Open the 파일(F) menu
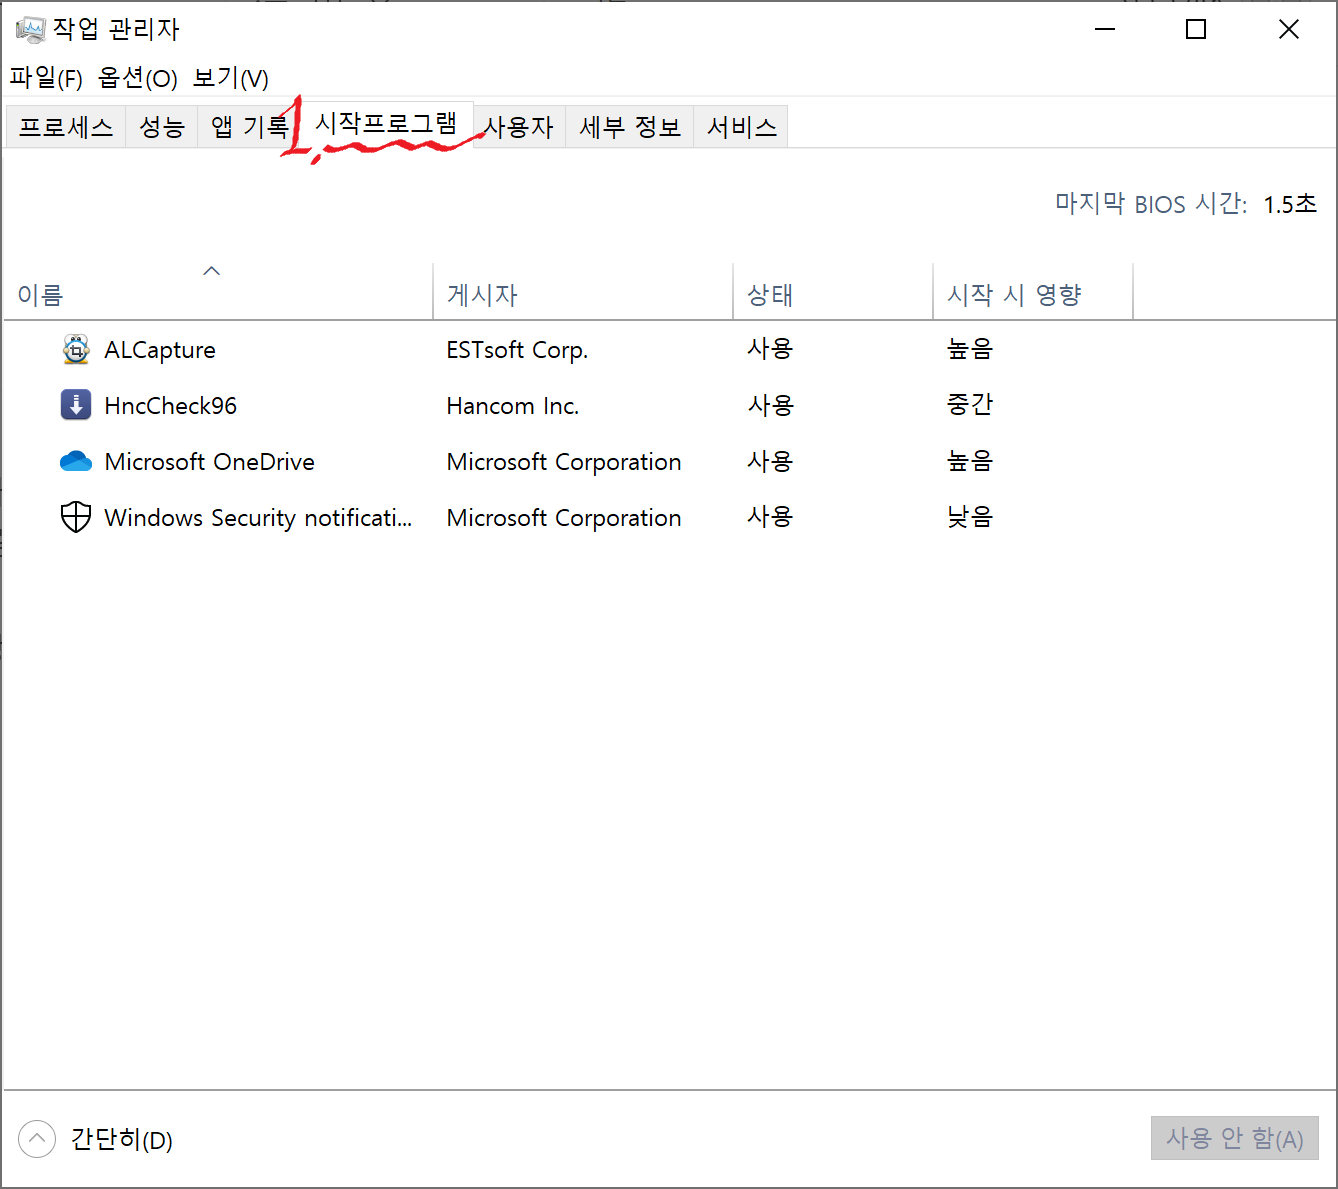This screenshot has width=1338, height=1189. point(46,78)
